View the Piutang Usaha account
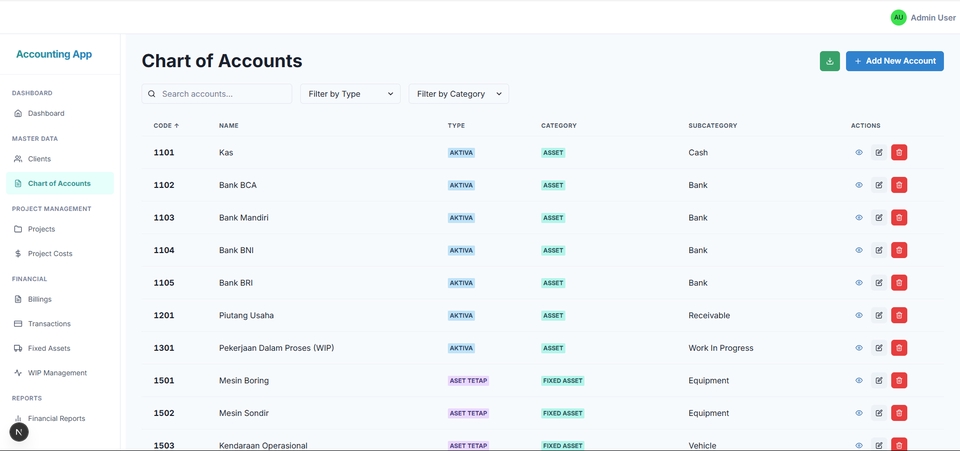The width and height of the screenshot is (960, 451). tap(858, 315)
